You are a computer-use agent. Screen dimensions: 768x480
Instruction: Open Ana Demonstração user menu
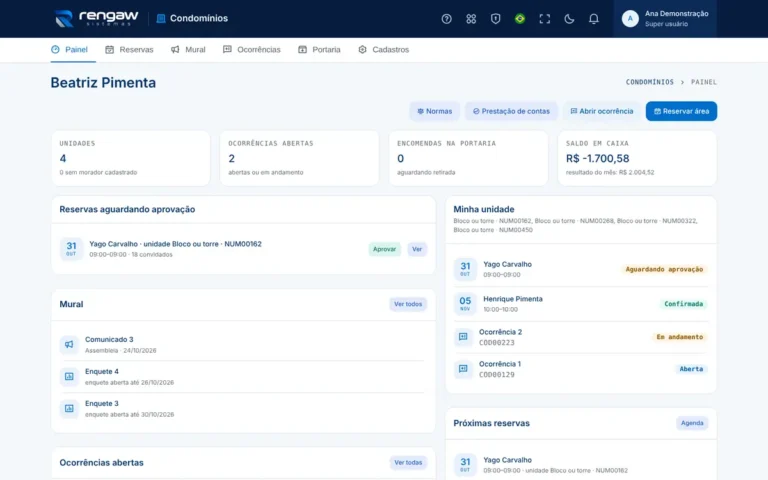tap(665, 19)
